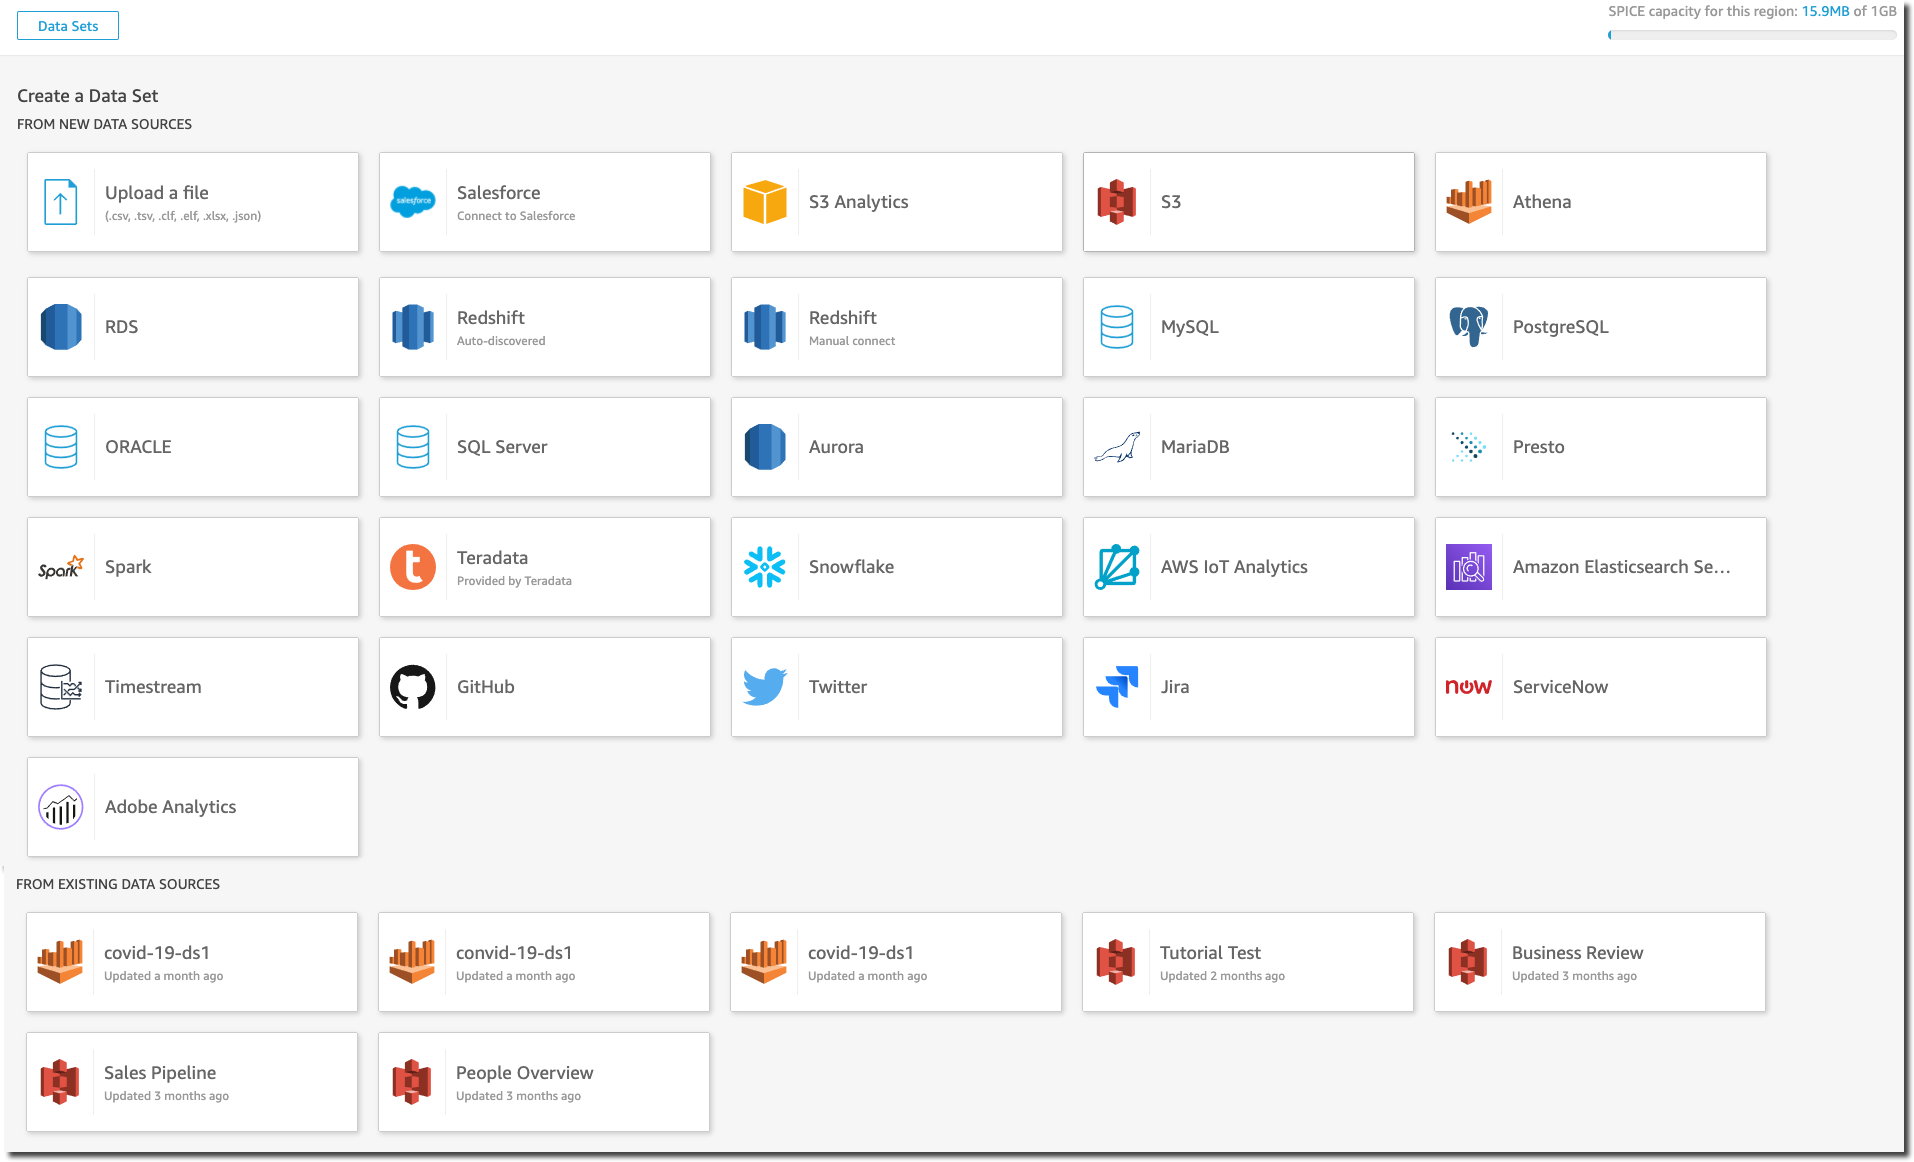Choose the Aurora icon

click(x=765, y=447)
